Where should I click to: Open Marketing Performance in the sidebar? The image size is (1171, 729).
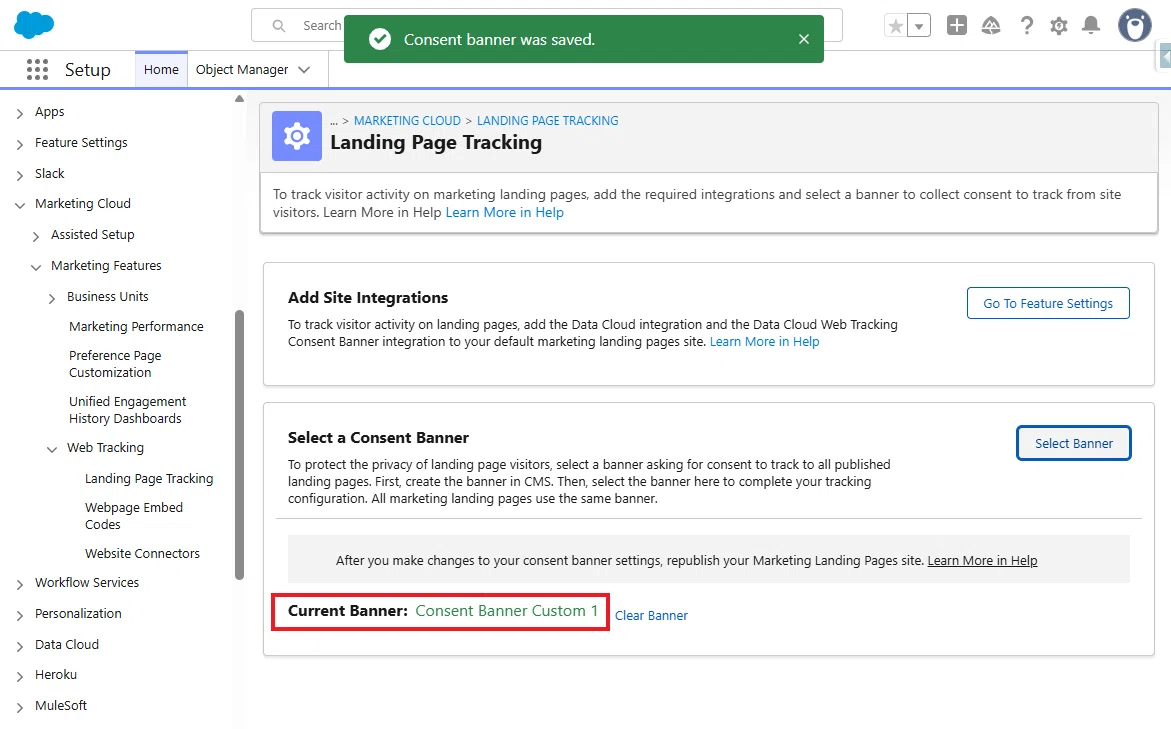136,326
